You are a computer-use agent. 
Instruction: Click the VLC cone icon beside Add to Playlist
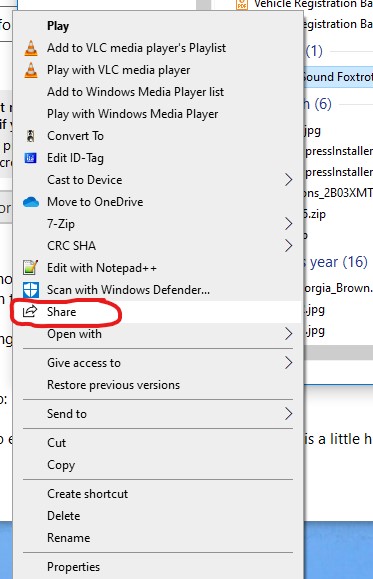31,48
